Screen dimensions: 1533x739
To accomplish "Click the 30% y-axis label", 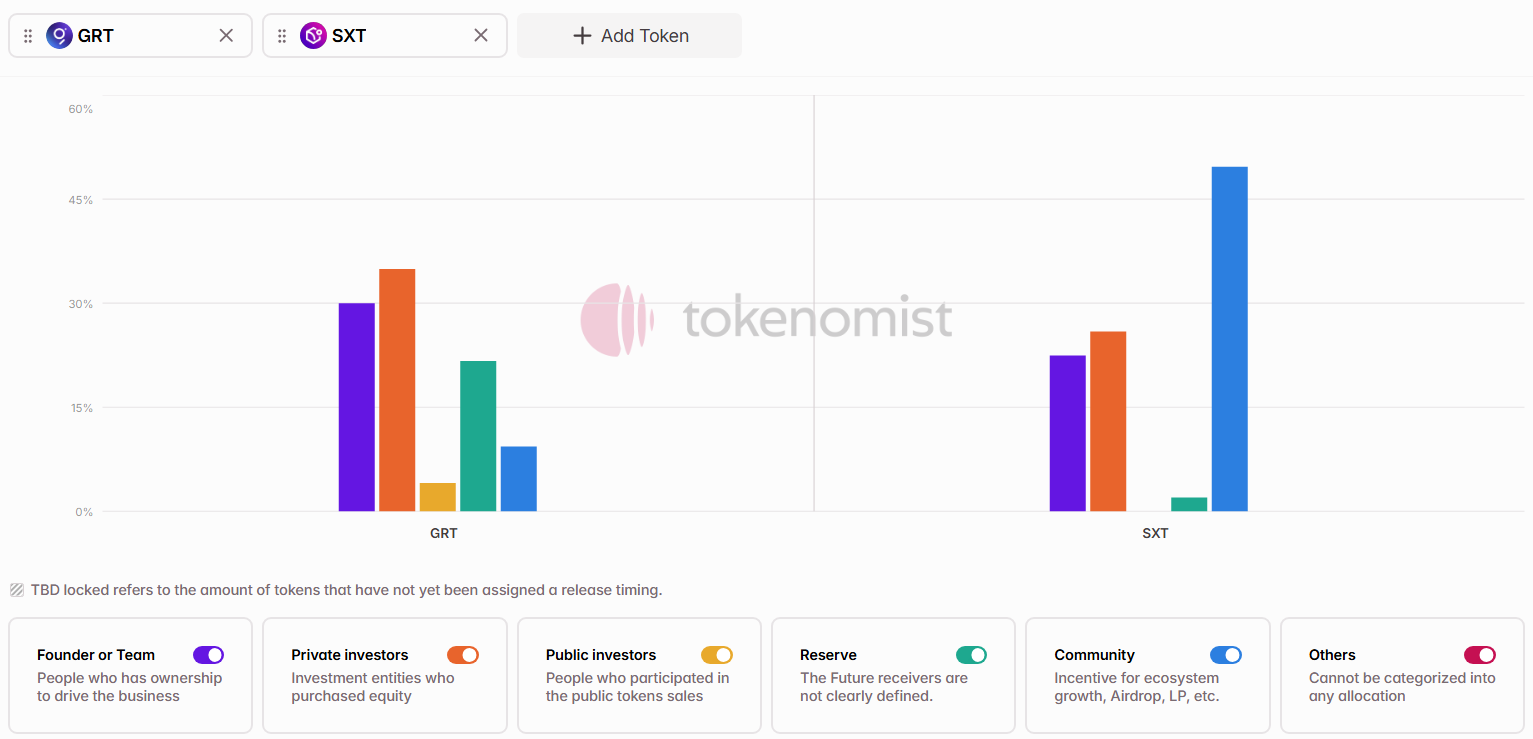I will point(80,304).
